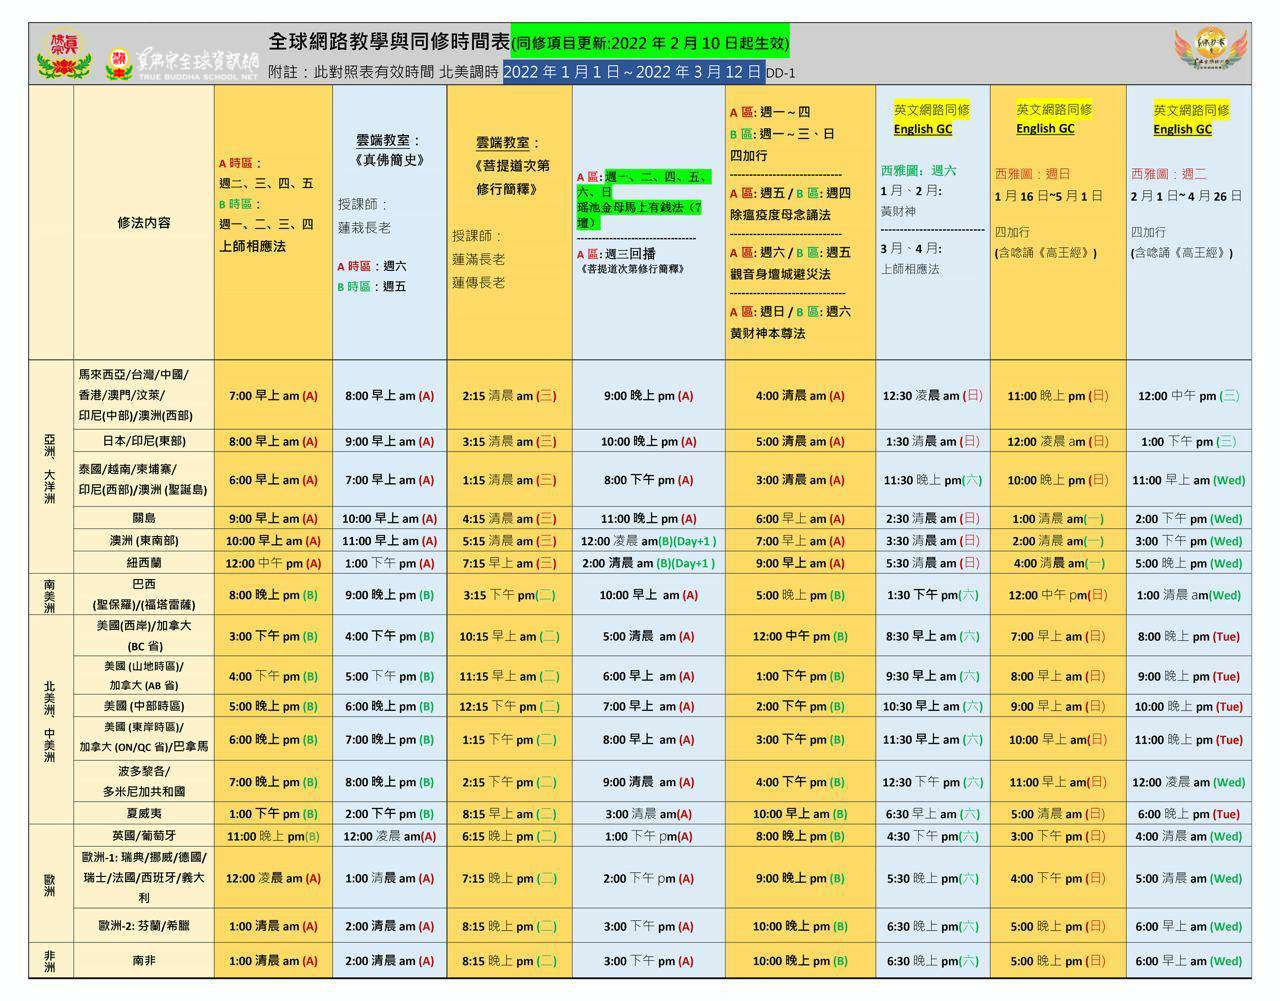1280x1001 pixels.
Task: Select the 修法內容 header cell
Action: pyautogui.click(x=143, y=223)
